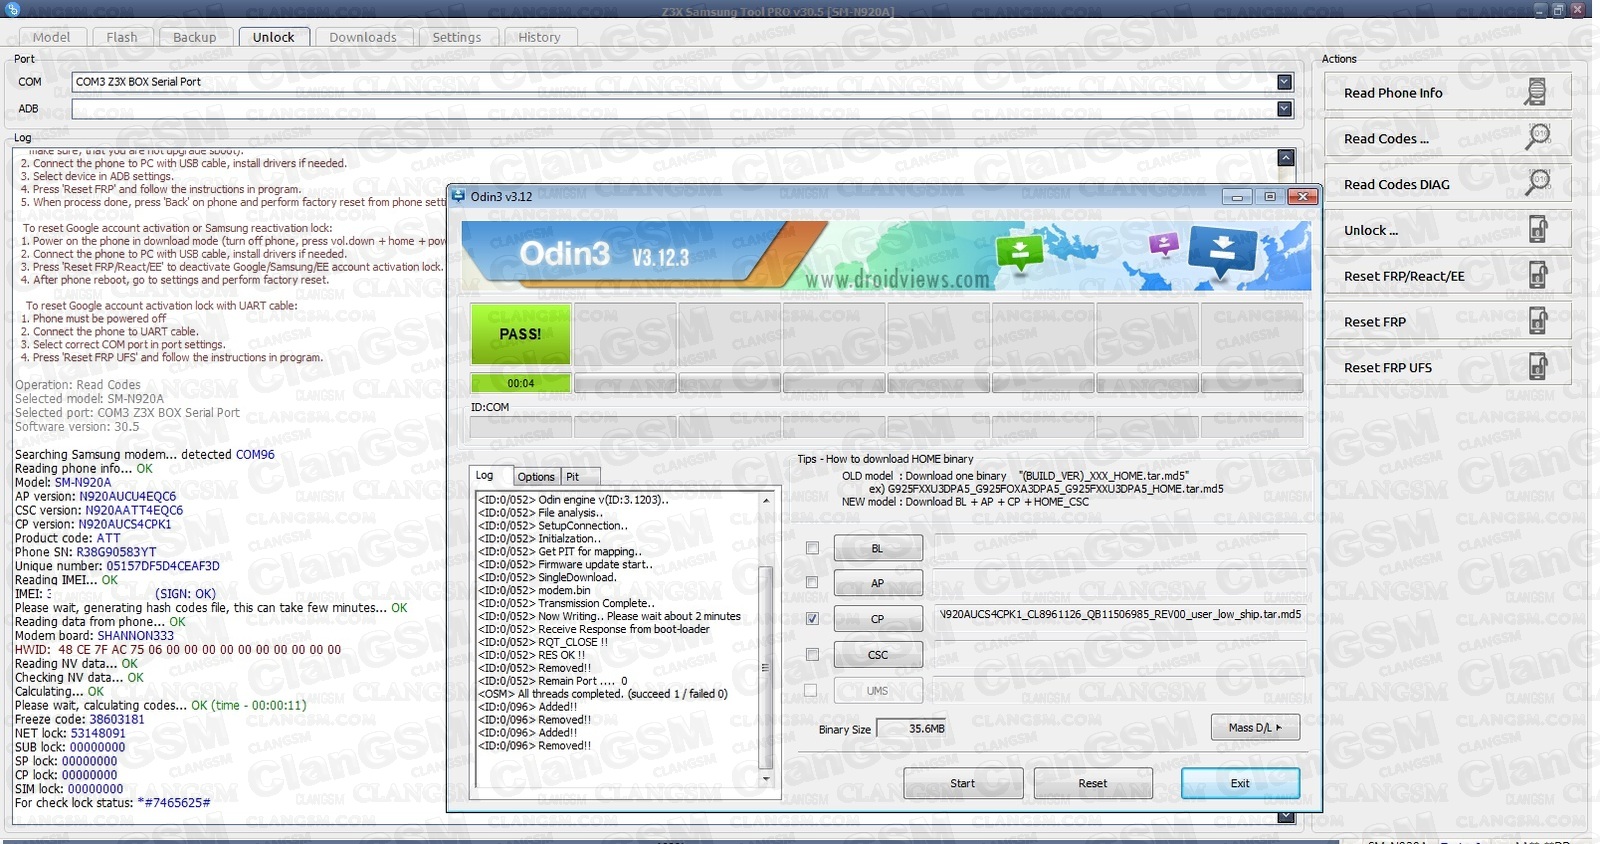This screenshot has height=844, width=1600.
Task: Open the ADB device dropdown
Action: (x=1285, y=108)
